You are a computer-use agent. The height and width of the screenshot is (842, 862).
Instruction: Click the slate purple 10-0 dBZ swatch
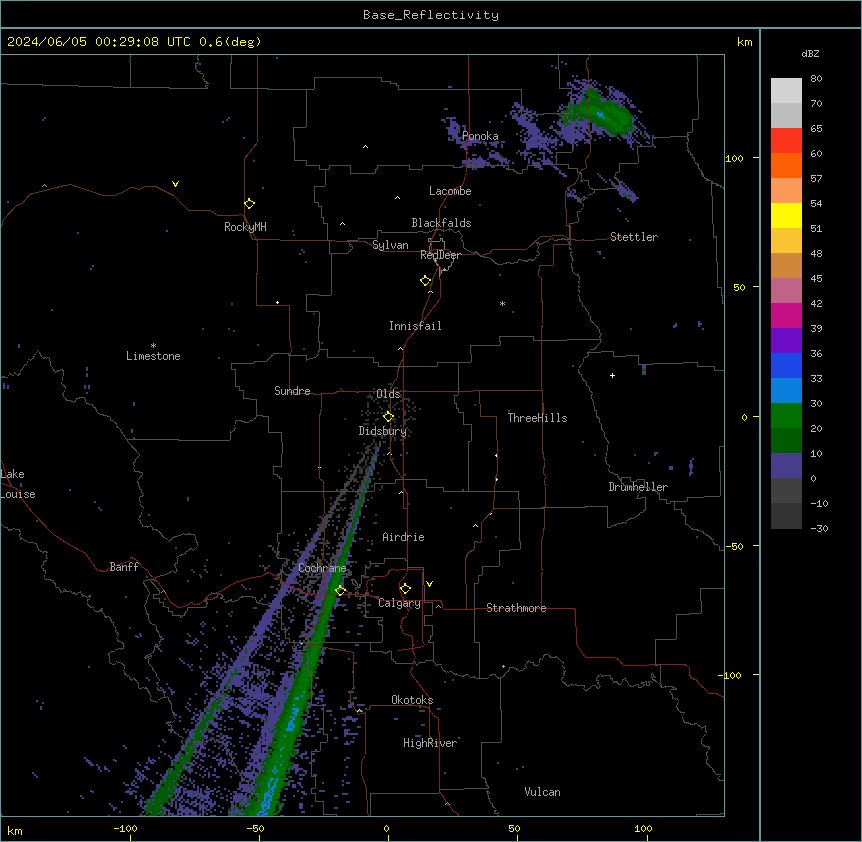[x=786, y=466]
